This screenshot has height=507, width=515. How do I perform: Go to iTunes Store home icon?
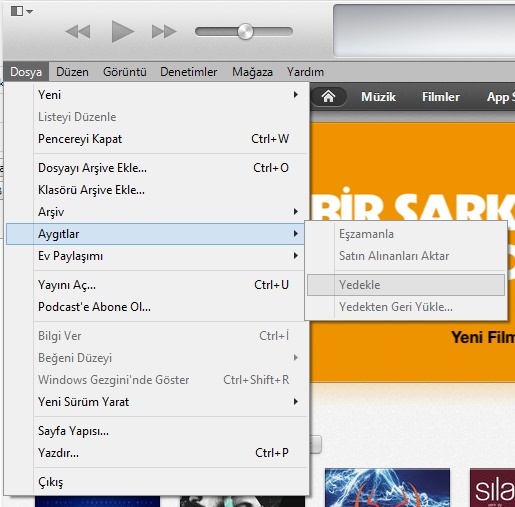point(328,97)
